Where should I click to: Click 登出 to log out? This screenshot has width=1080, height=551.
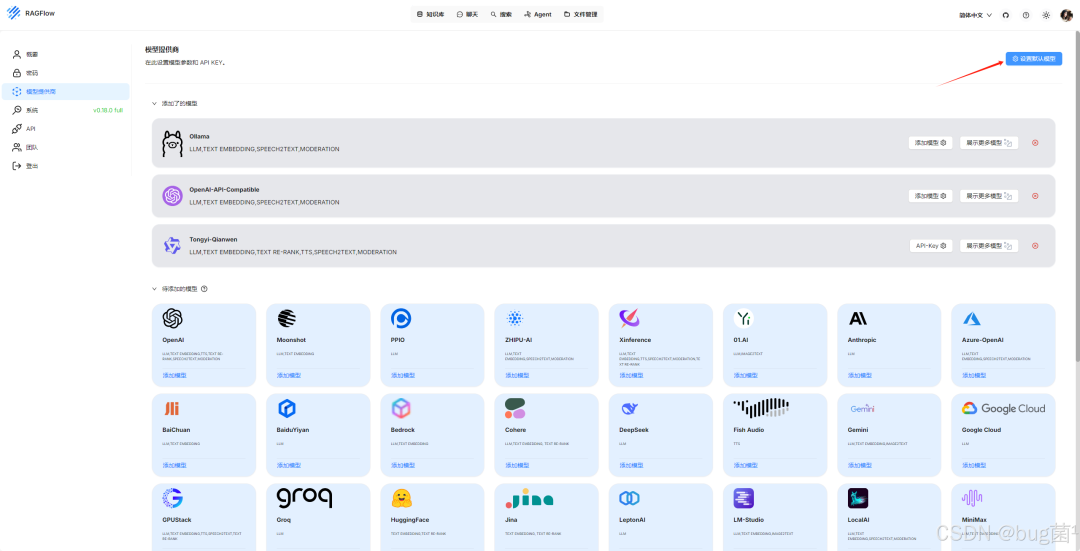[x=65, y=166]
